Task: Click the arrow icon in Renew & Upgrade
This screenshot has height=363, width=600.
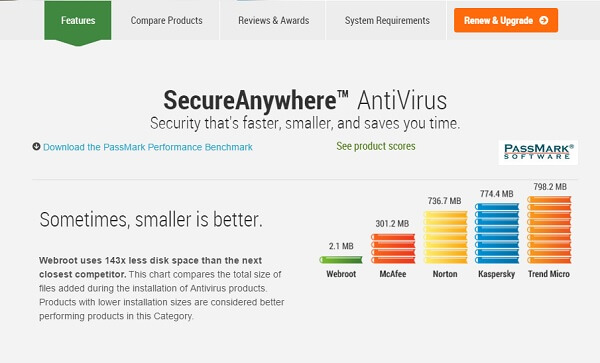Action: (x=543, y=20)
